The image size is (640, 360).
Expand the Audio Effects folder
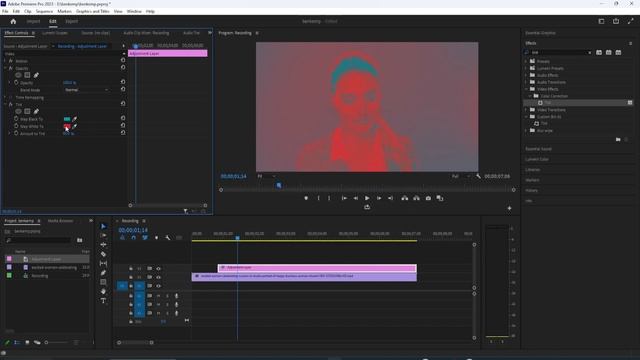[526, 75]
